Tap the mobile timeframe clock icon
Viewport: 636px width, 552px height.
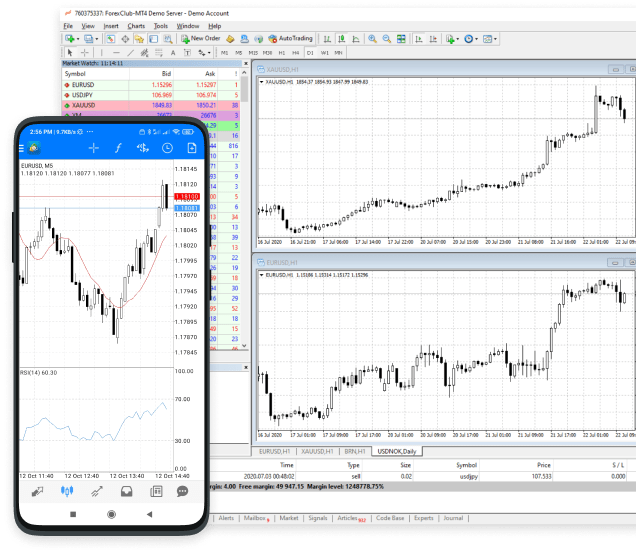pos(167,148)
